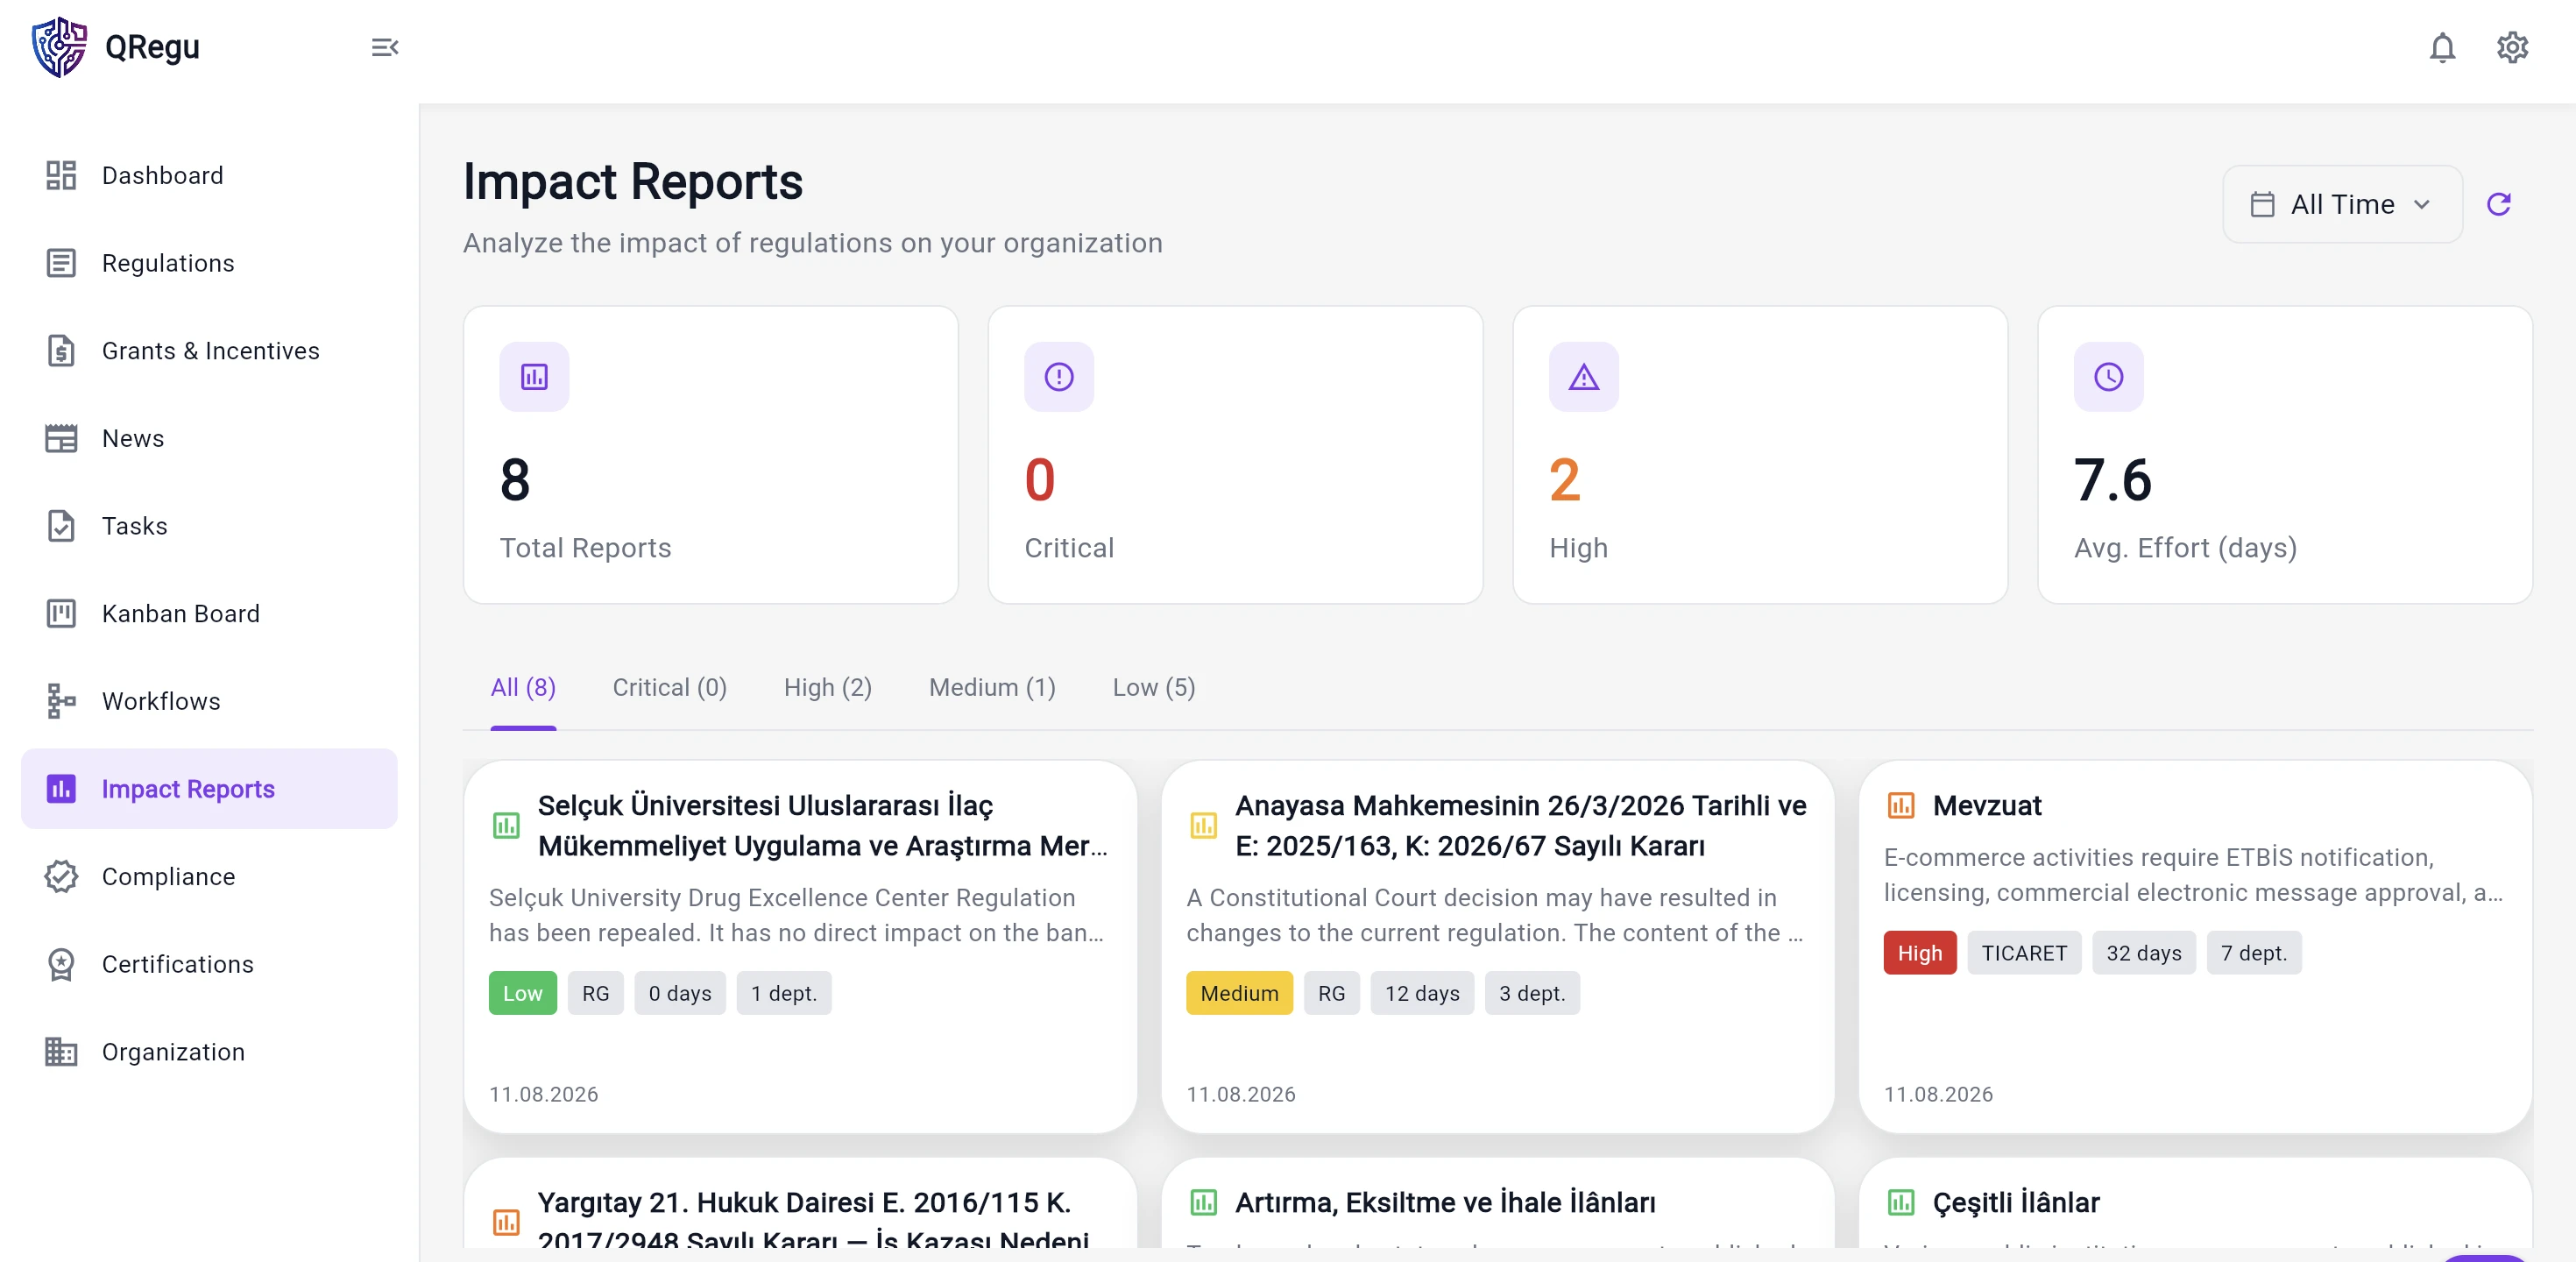This screenshot has height=1262, width=2576.
Task: Open the Kanban Board
Action: click(x=209, y=613)
